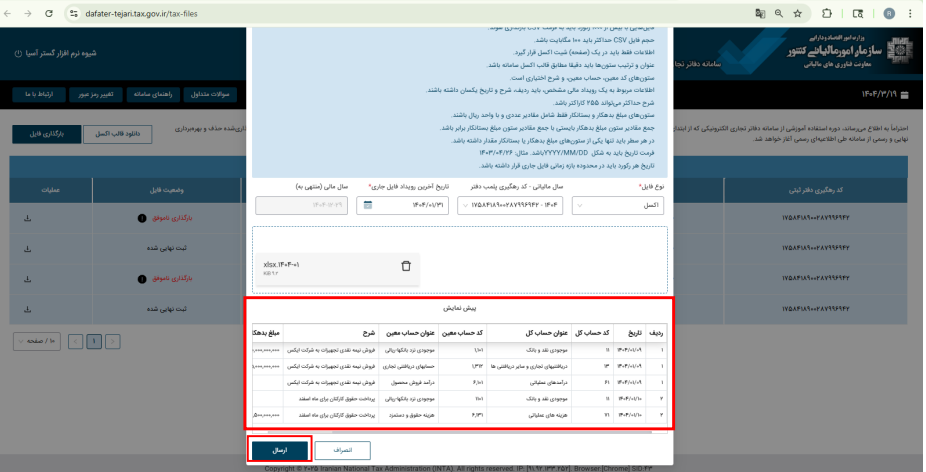The image size is (926, 472).
Task: Open the browser extensions puzzle icon
Action: (827, 14)
